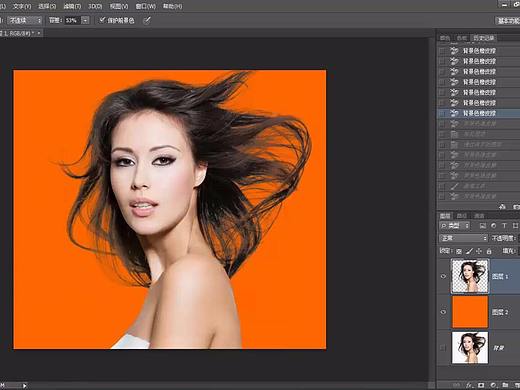The height and width of the screenshot is (390, 520).
Task: Add a layer mask icon
Action: [x=481, y=385]
